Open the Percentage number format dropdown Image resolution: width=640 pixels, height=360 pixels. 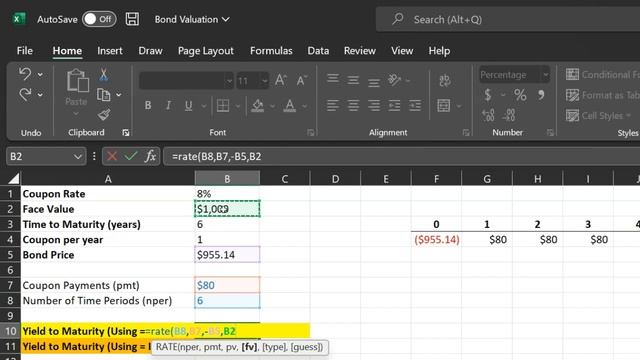coord(545,75)
